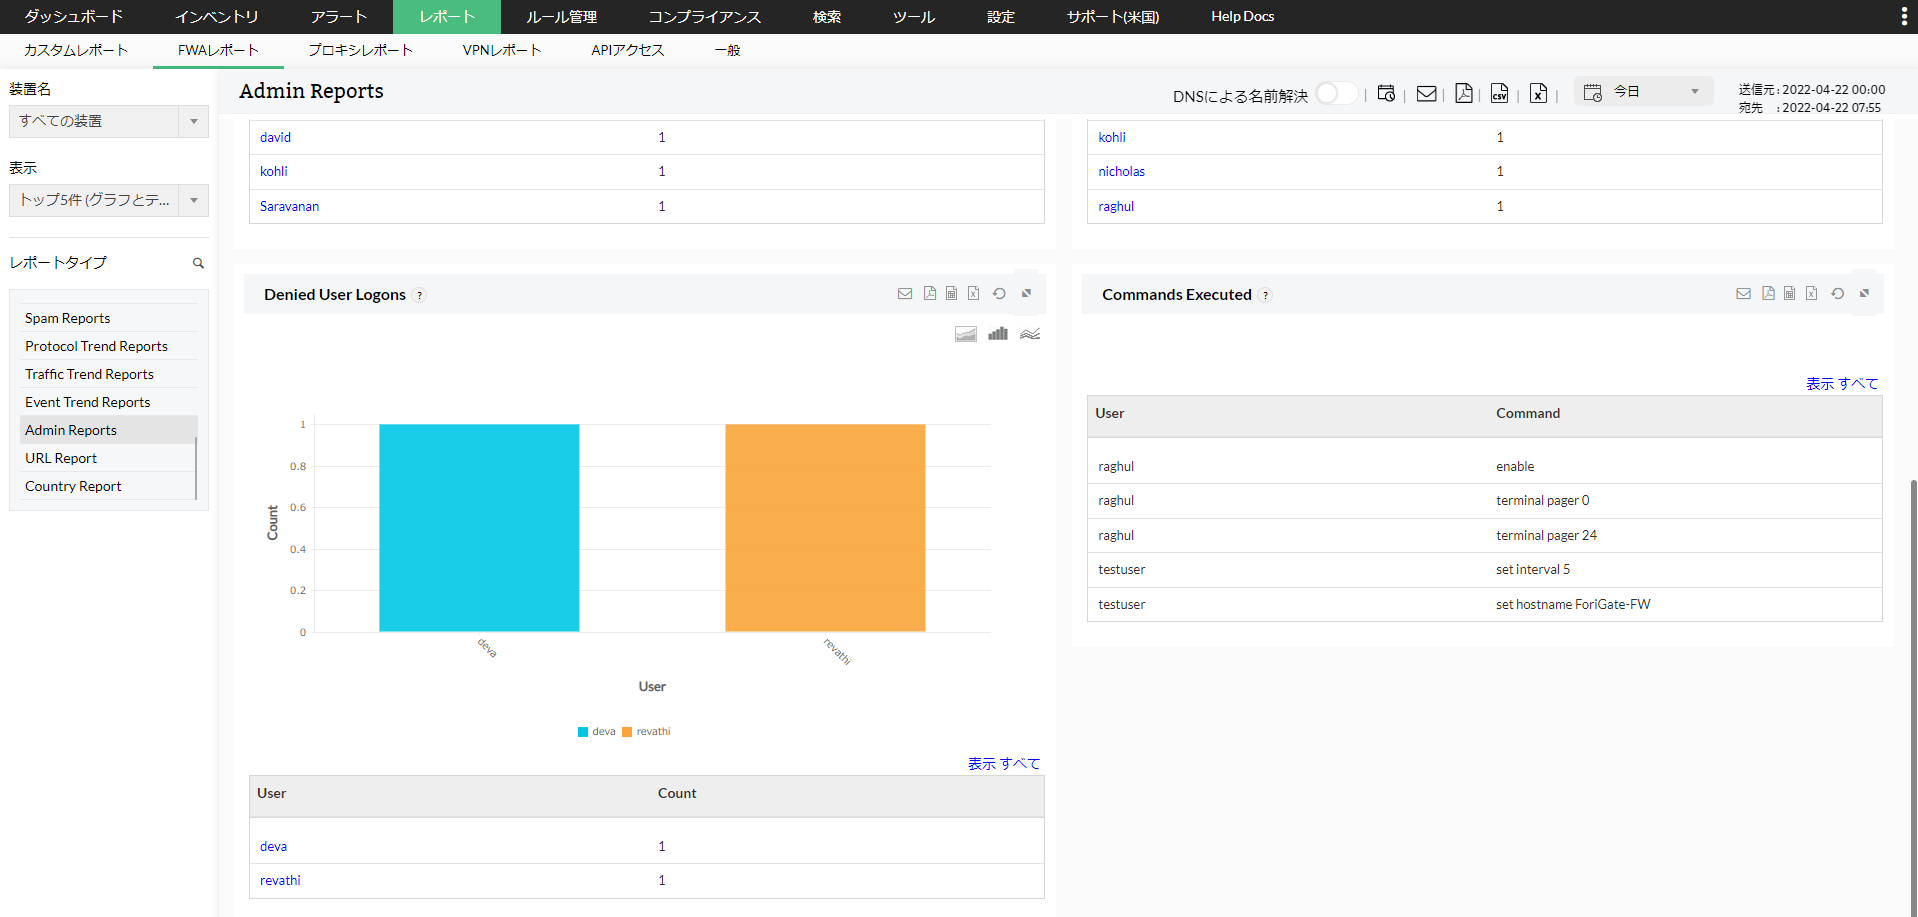Switch to プロキシレポート tab
Screen dimensions: 1918x917
360,50
